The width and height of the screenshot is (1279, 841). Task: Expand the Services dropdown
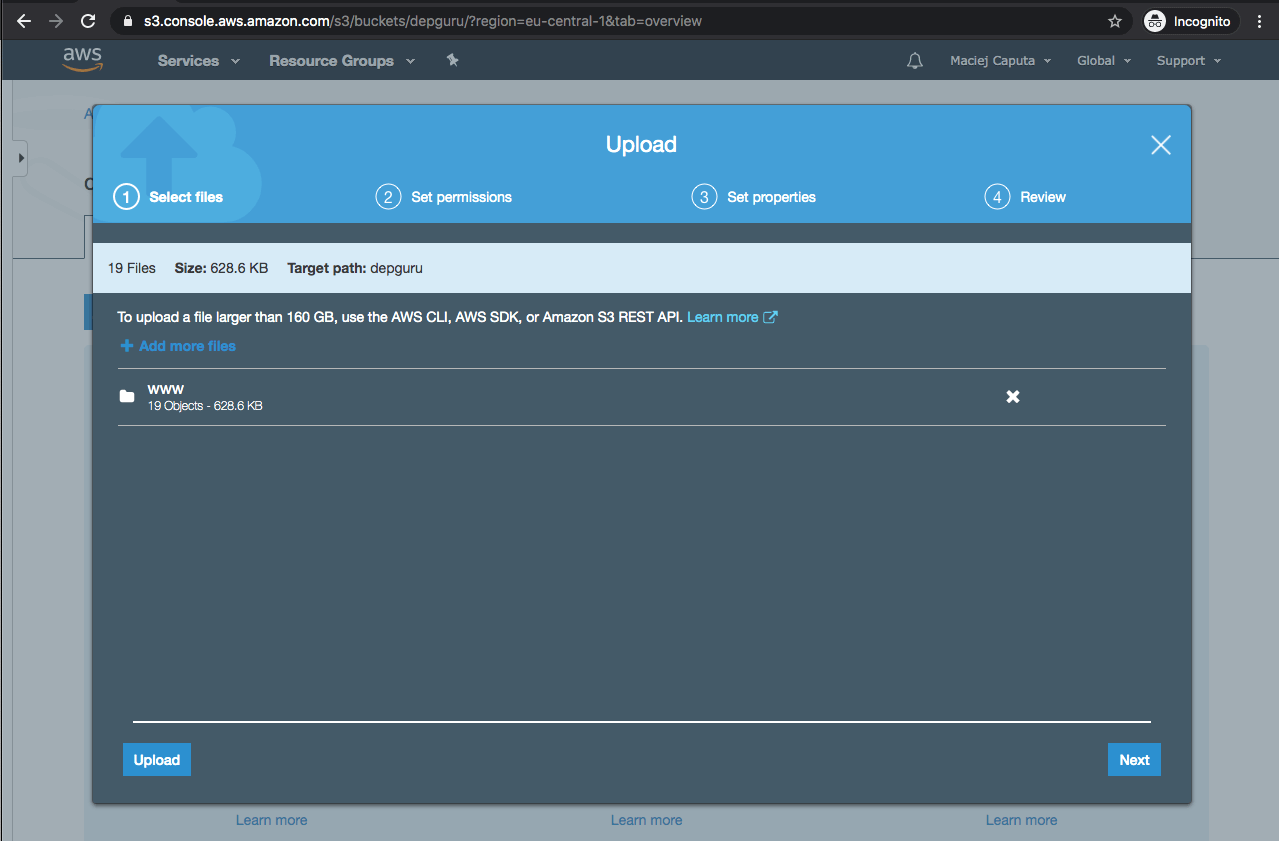pos(198,61)
